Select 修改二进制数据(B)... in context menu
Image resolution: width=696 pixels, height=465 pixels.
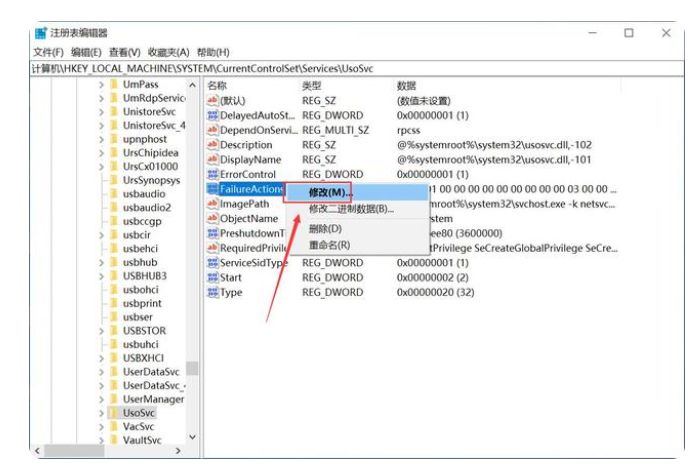coord(350,209)
